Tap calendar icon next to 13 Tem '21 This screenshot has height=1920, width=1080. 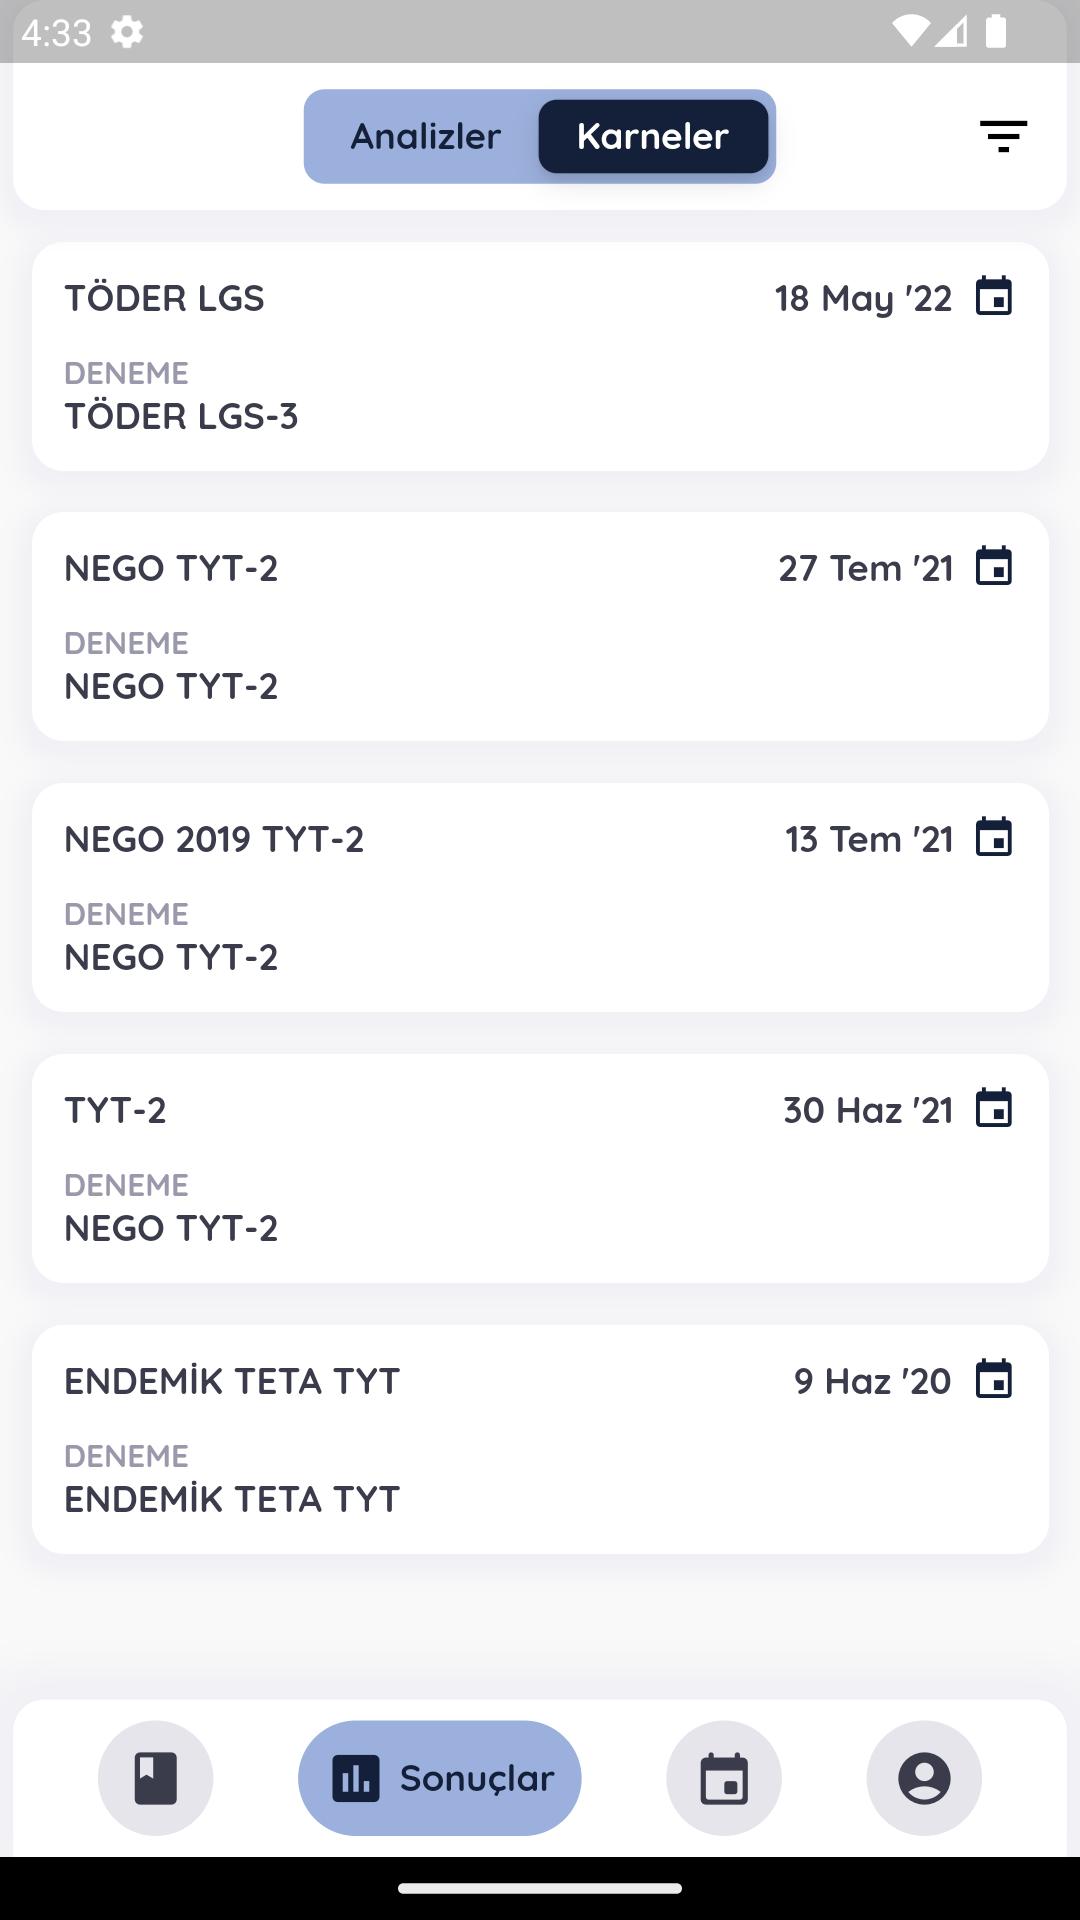(994, 838)
